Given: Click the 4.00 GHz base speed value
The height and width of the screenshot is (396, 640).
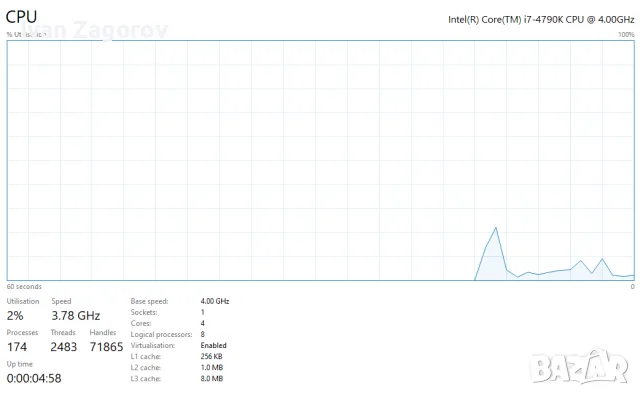Looking at the screenshot, I should (x=215, y=301).
